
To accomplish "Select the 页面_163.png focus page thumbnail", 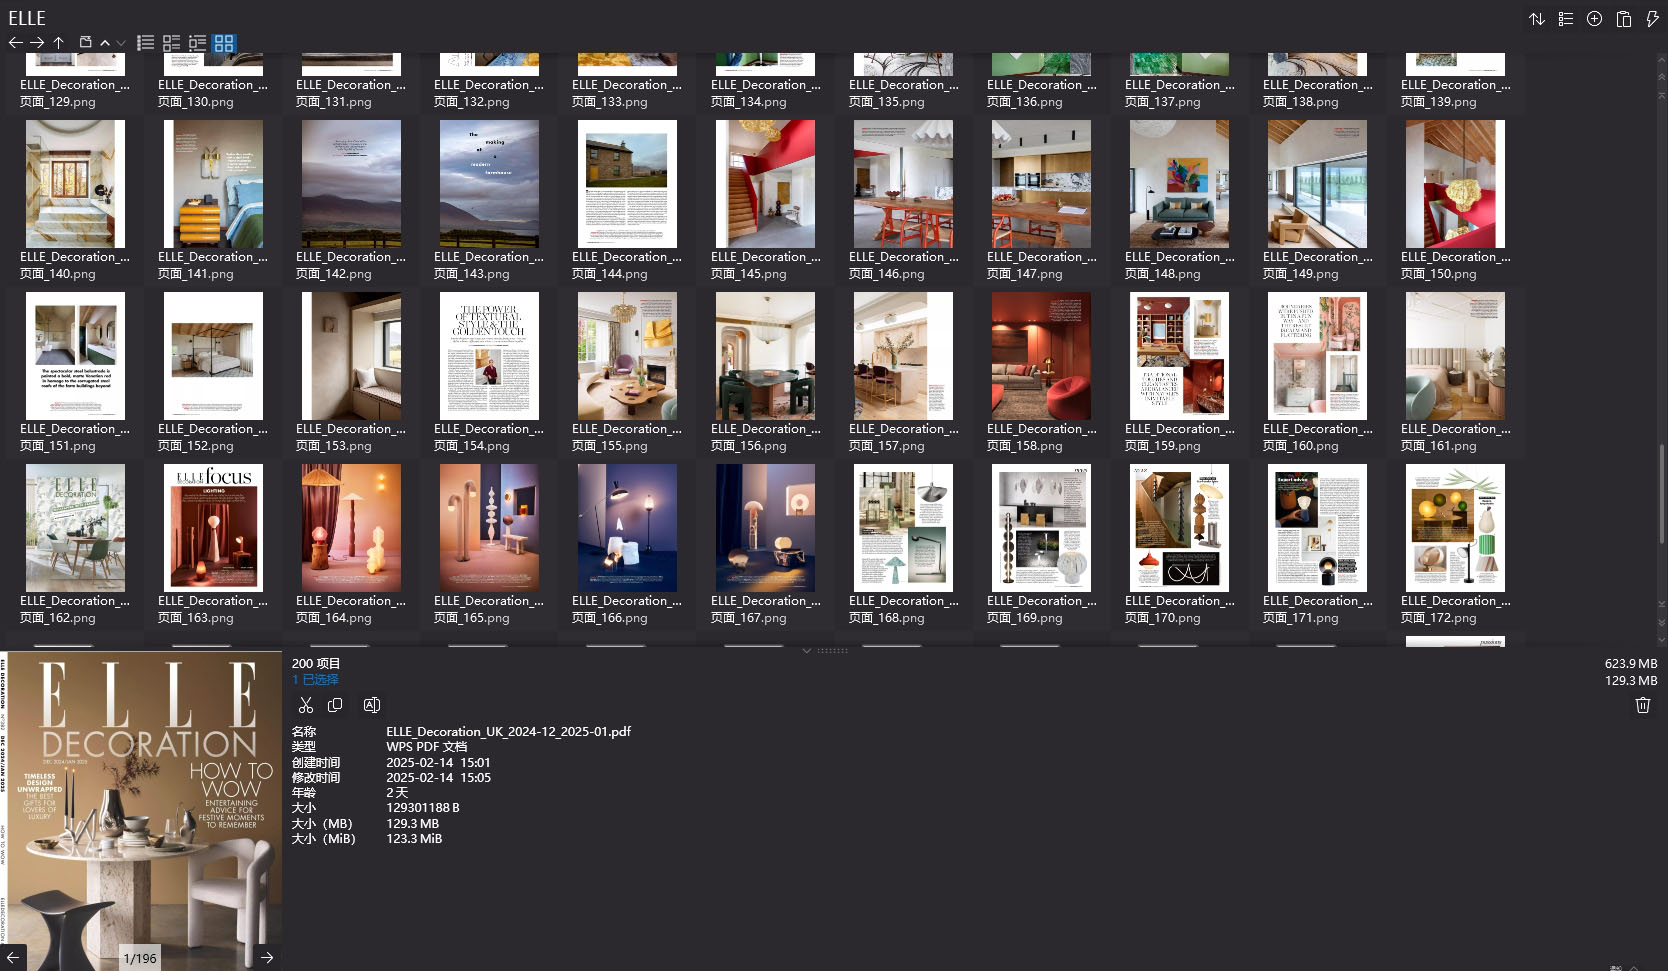I will click(x=213, y=528).
